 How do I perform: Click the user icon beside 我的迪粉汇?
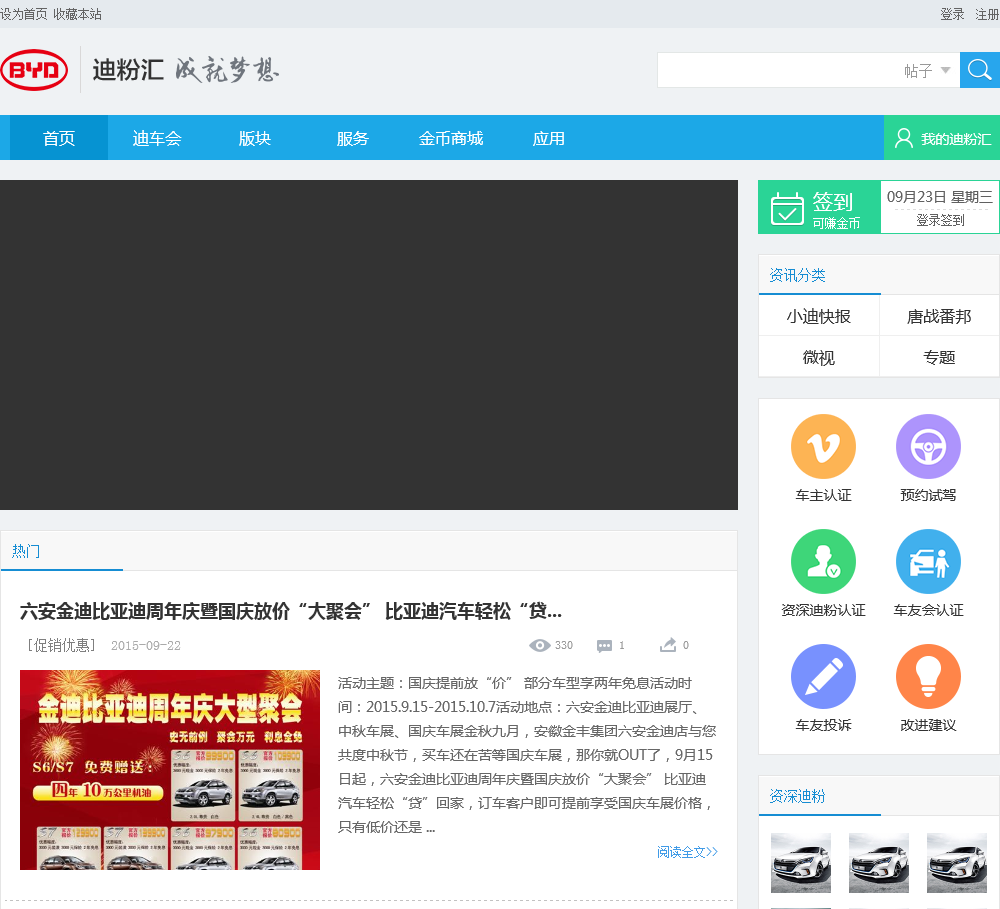(x=904, y=138)
